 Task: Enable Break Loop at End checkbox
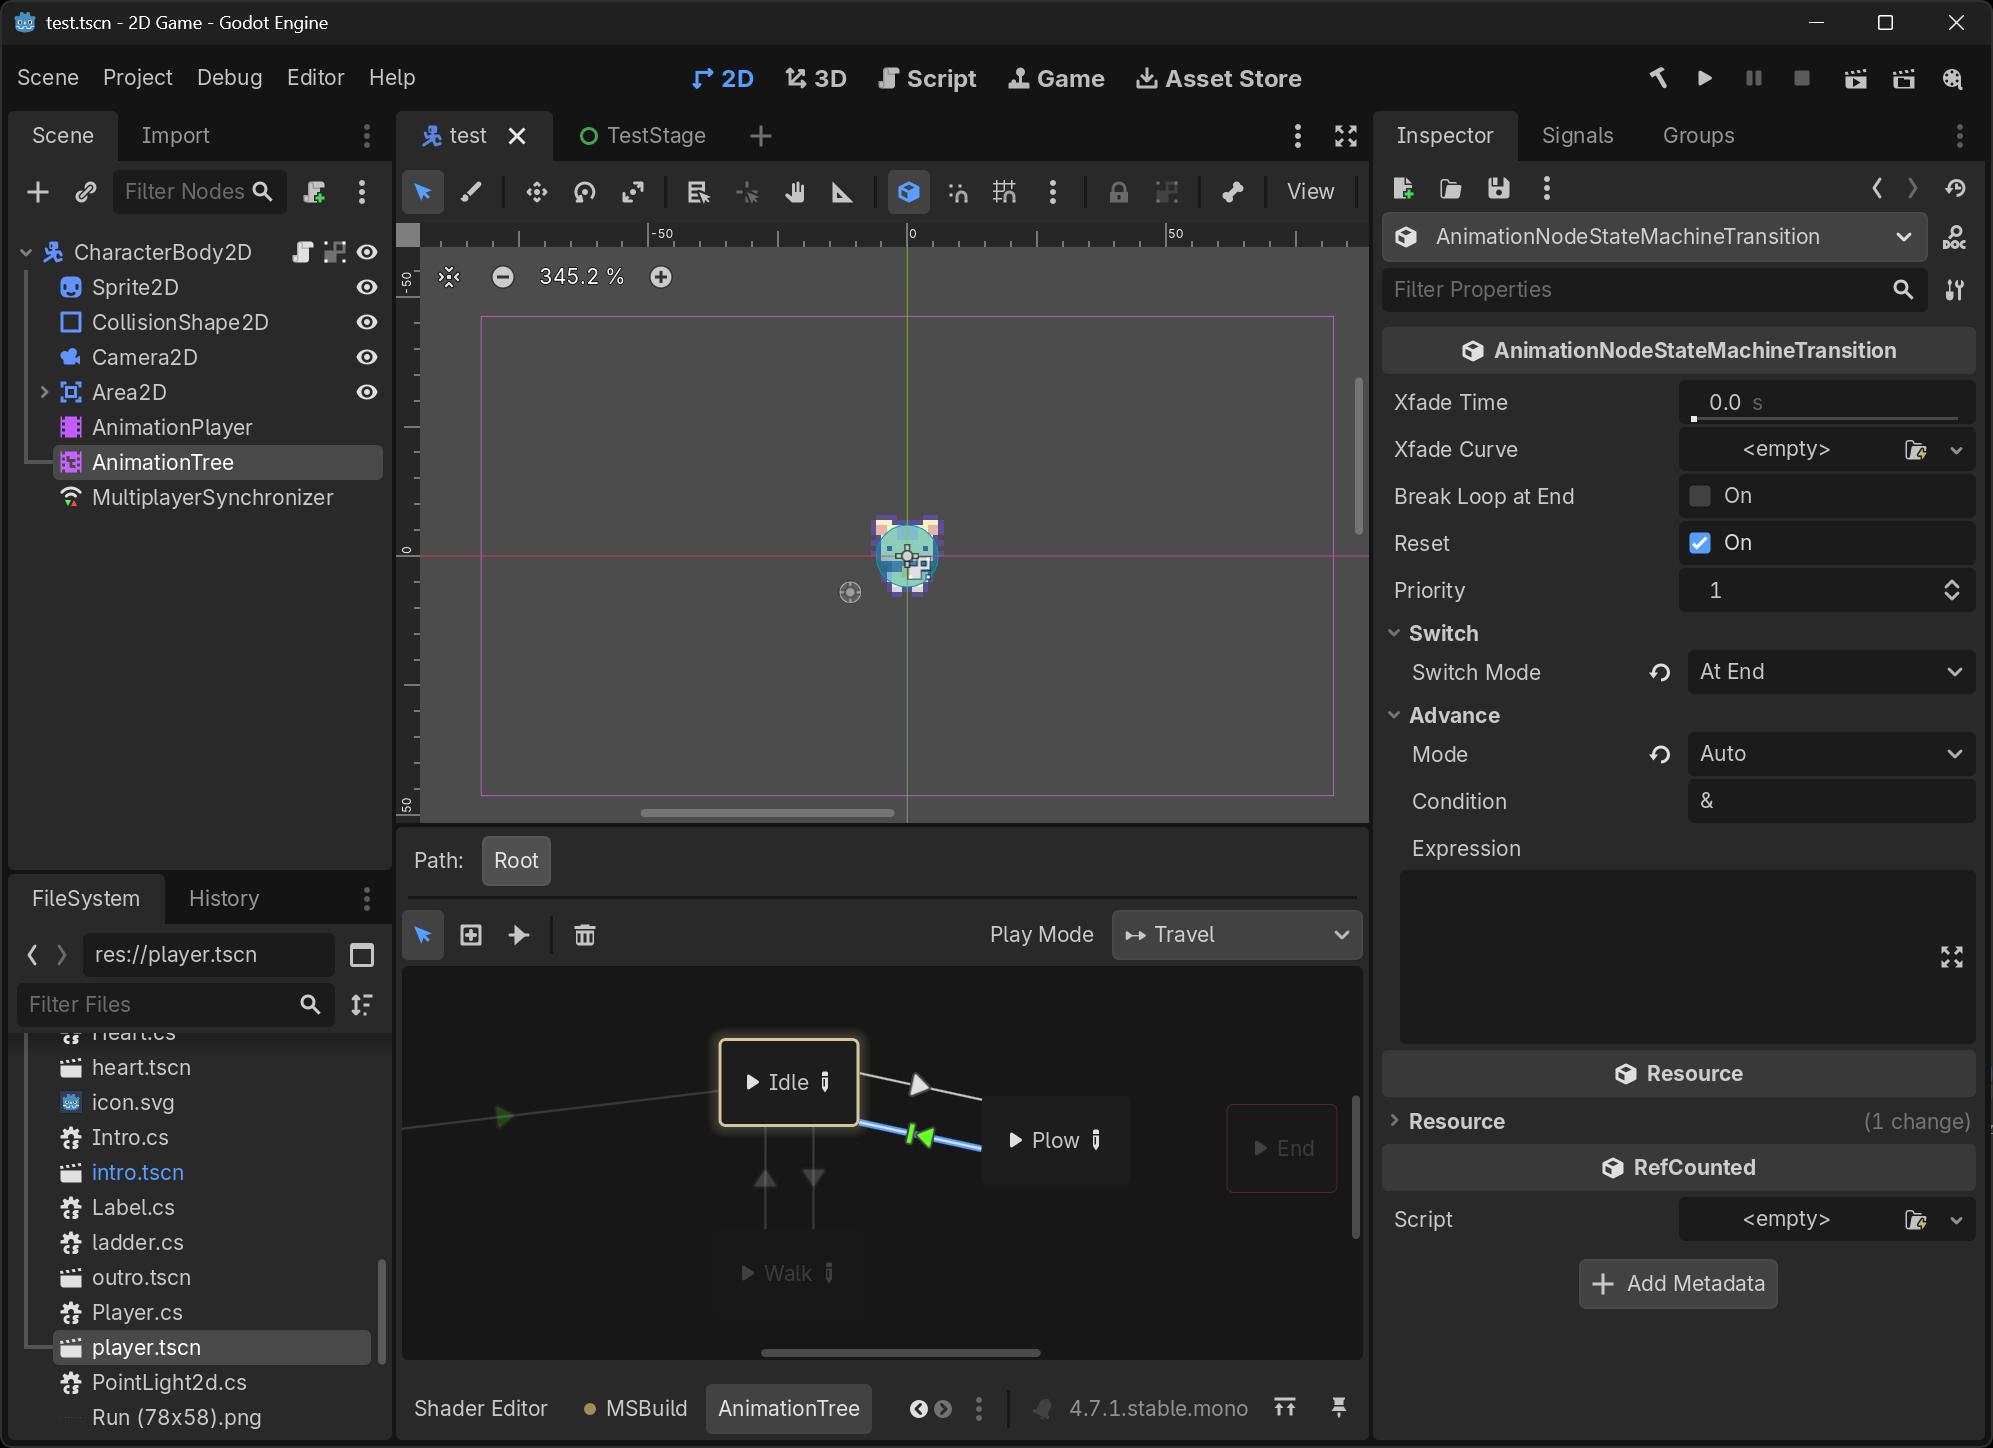click(x=1700, y=496)
